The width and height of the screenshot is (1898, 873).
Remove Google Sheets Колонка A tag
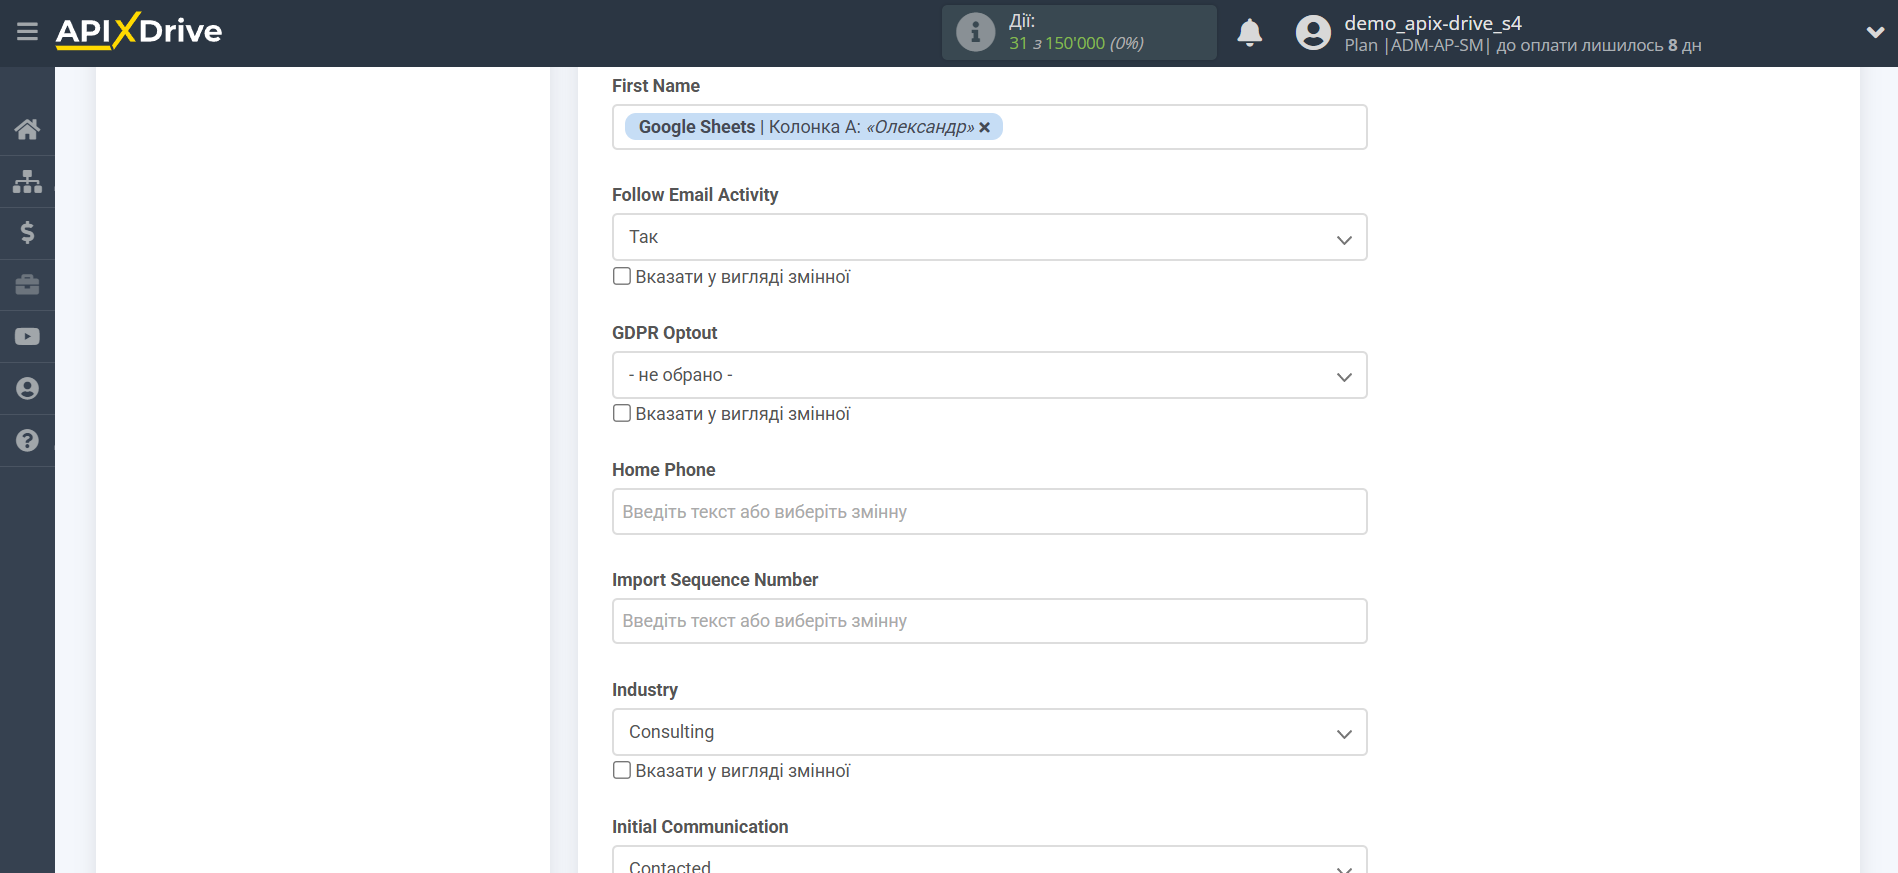pyautogui.click(x=985, y=127)
